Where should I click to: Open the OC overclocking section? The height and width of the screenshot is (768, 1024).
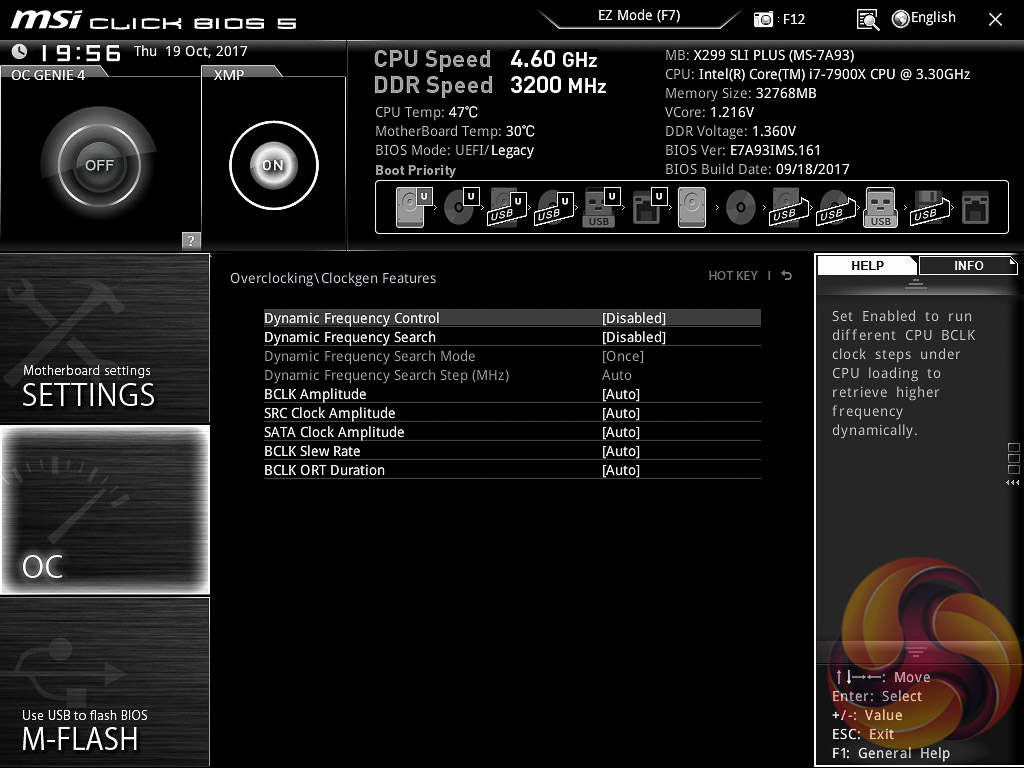(x=104, y=509)
